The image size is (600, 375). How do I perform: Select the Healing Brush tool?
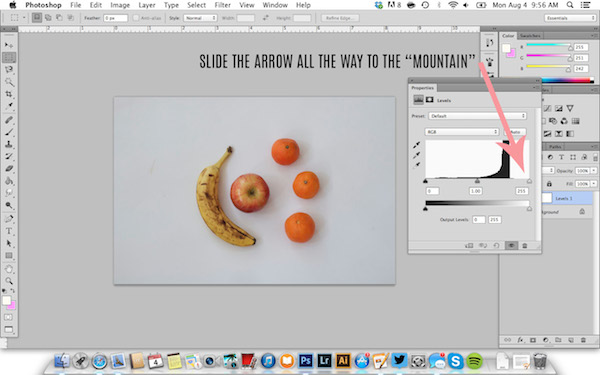(x=9, y=120)
